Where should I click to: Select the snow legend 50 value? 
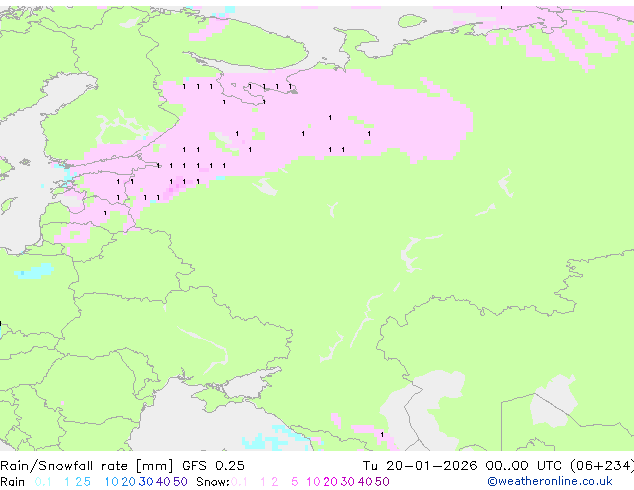click(382, 482)
